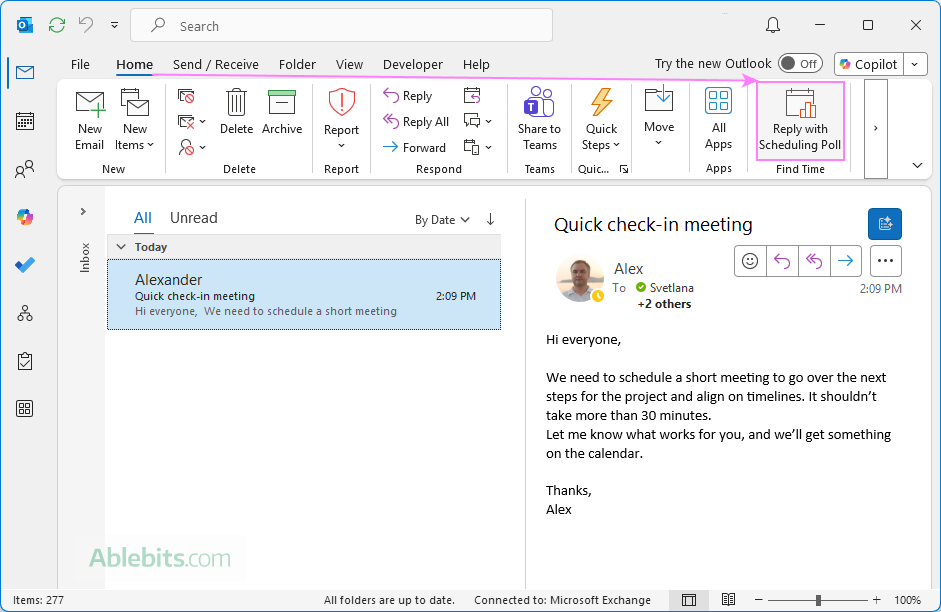This screenshot has width=941, height=612.
Task: Turn on Try the new Outlook toggle
Action: (x=800, y=63)
